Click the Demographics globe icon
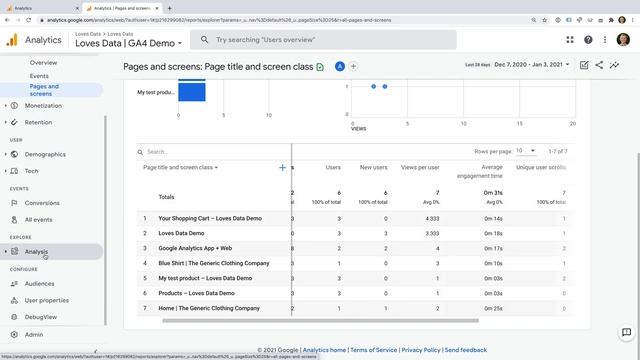Screen dimensions: 640x360 (14, 154)
